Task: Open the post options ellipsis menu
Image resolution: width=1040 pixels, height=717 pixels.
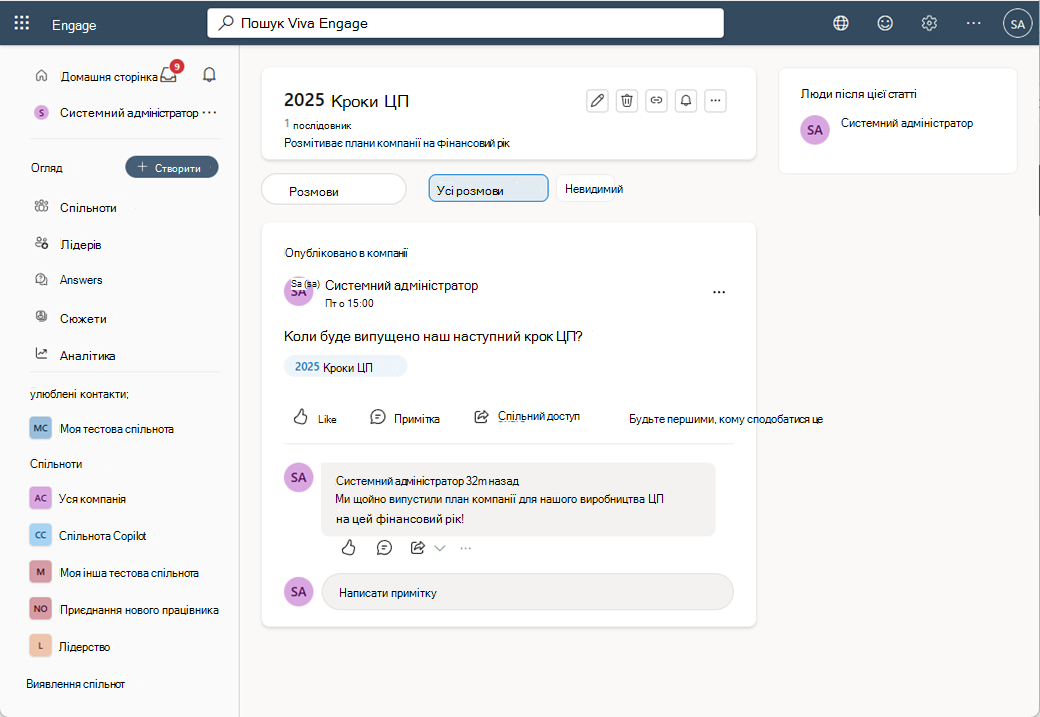Action: tap(719, 292)
